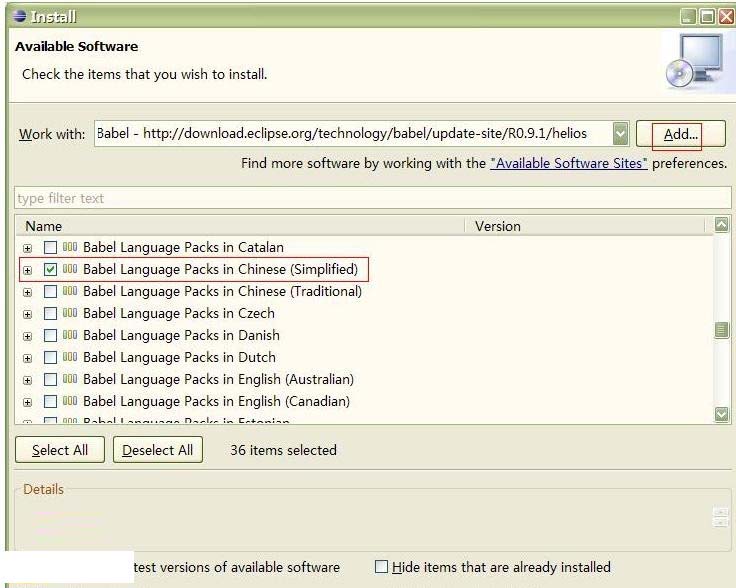Minimize the Install dialog window
This screenshot has width=736, height=588.
pyautogui.click(x=688, y=17)
